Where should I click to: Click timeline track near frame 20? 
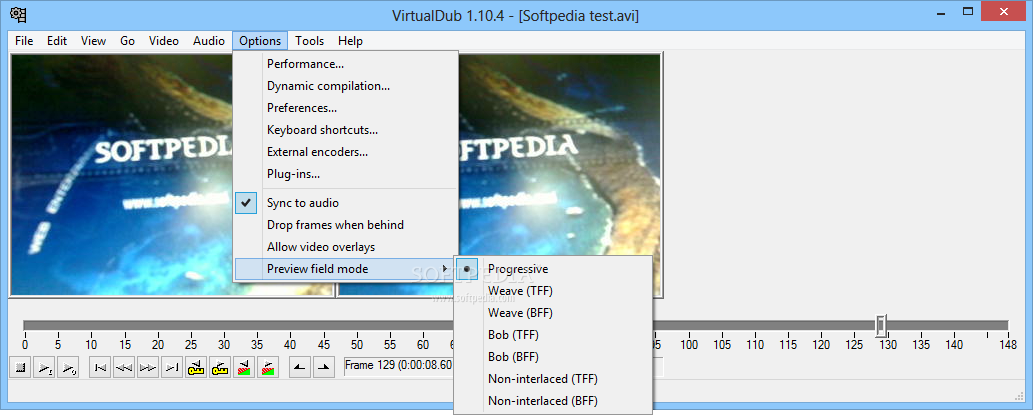(157, 325)
